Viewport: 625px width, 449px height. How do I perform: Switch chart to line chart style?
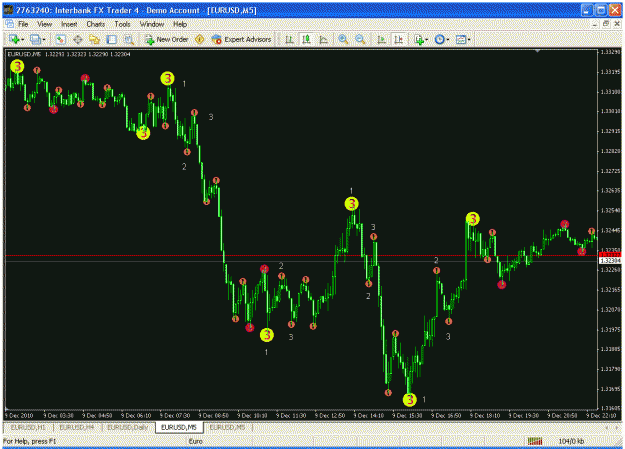tap(324, 39)
